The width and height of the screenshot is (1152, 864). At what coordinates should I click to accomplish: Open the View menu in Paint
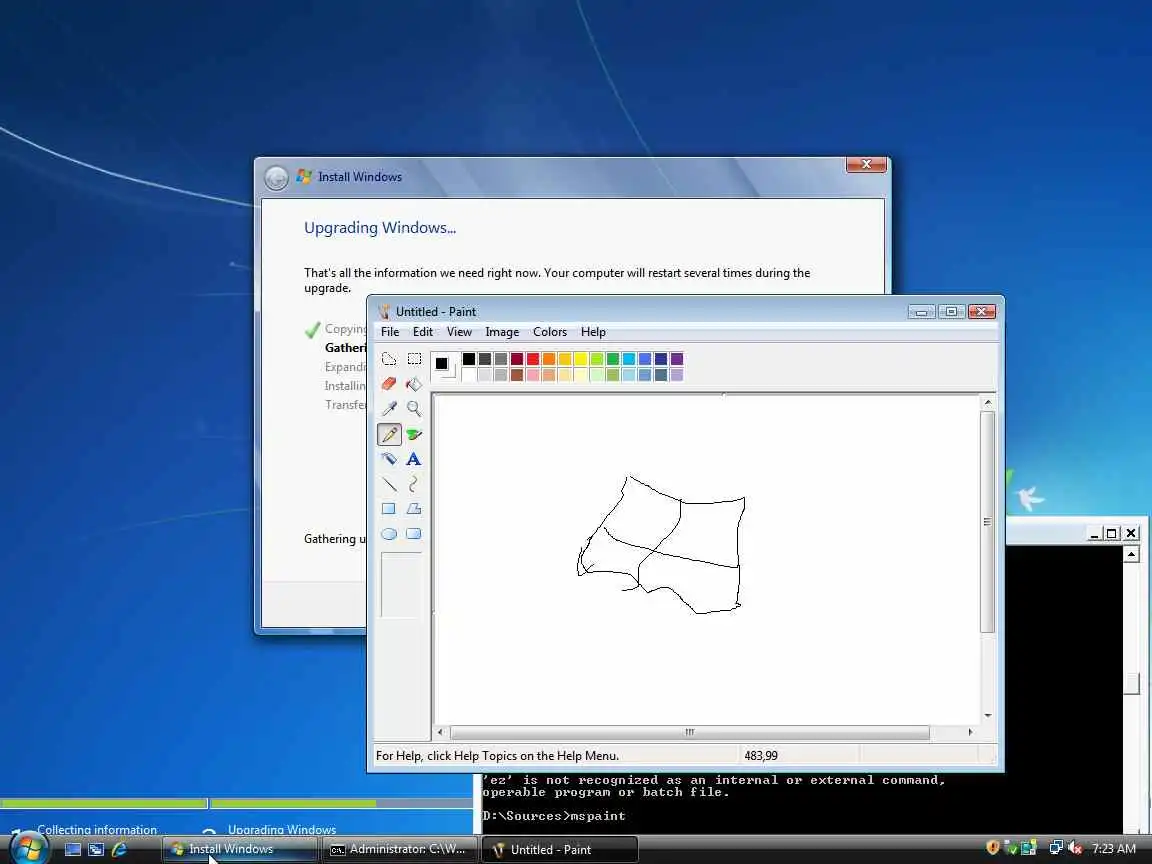point(459,332)
